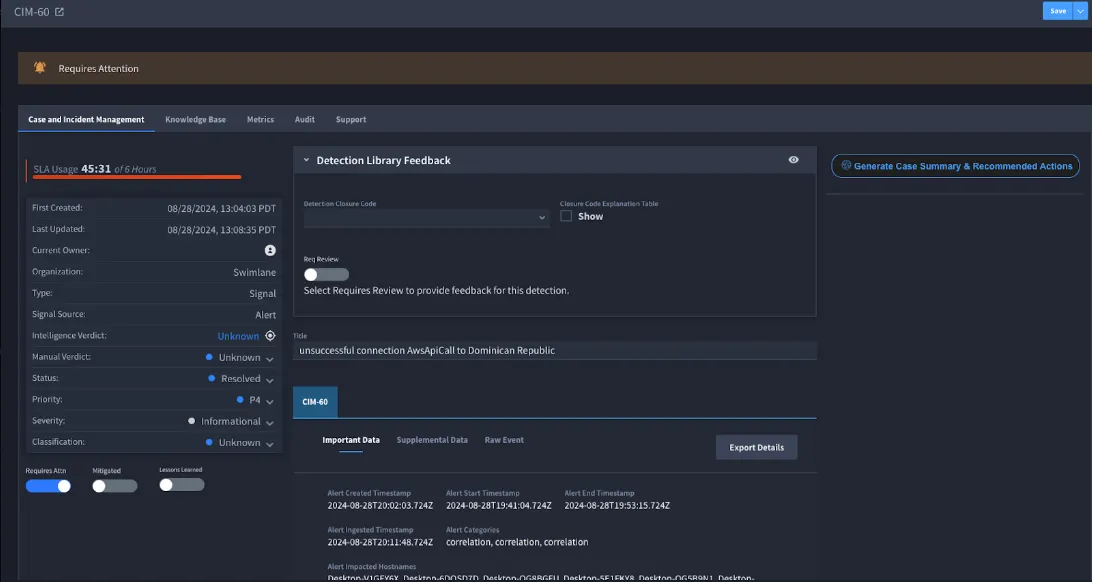Open the Severity Informational dropdown
Viewport: 1093px width, 582px height.
coord(270,422)
